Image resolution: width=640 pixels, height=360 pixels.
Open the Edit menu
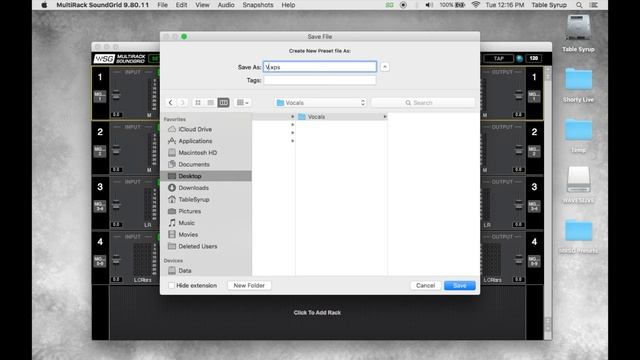click(181, 5)
